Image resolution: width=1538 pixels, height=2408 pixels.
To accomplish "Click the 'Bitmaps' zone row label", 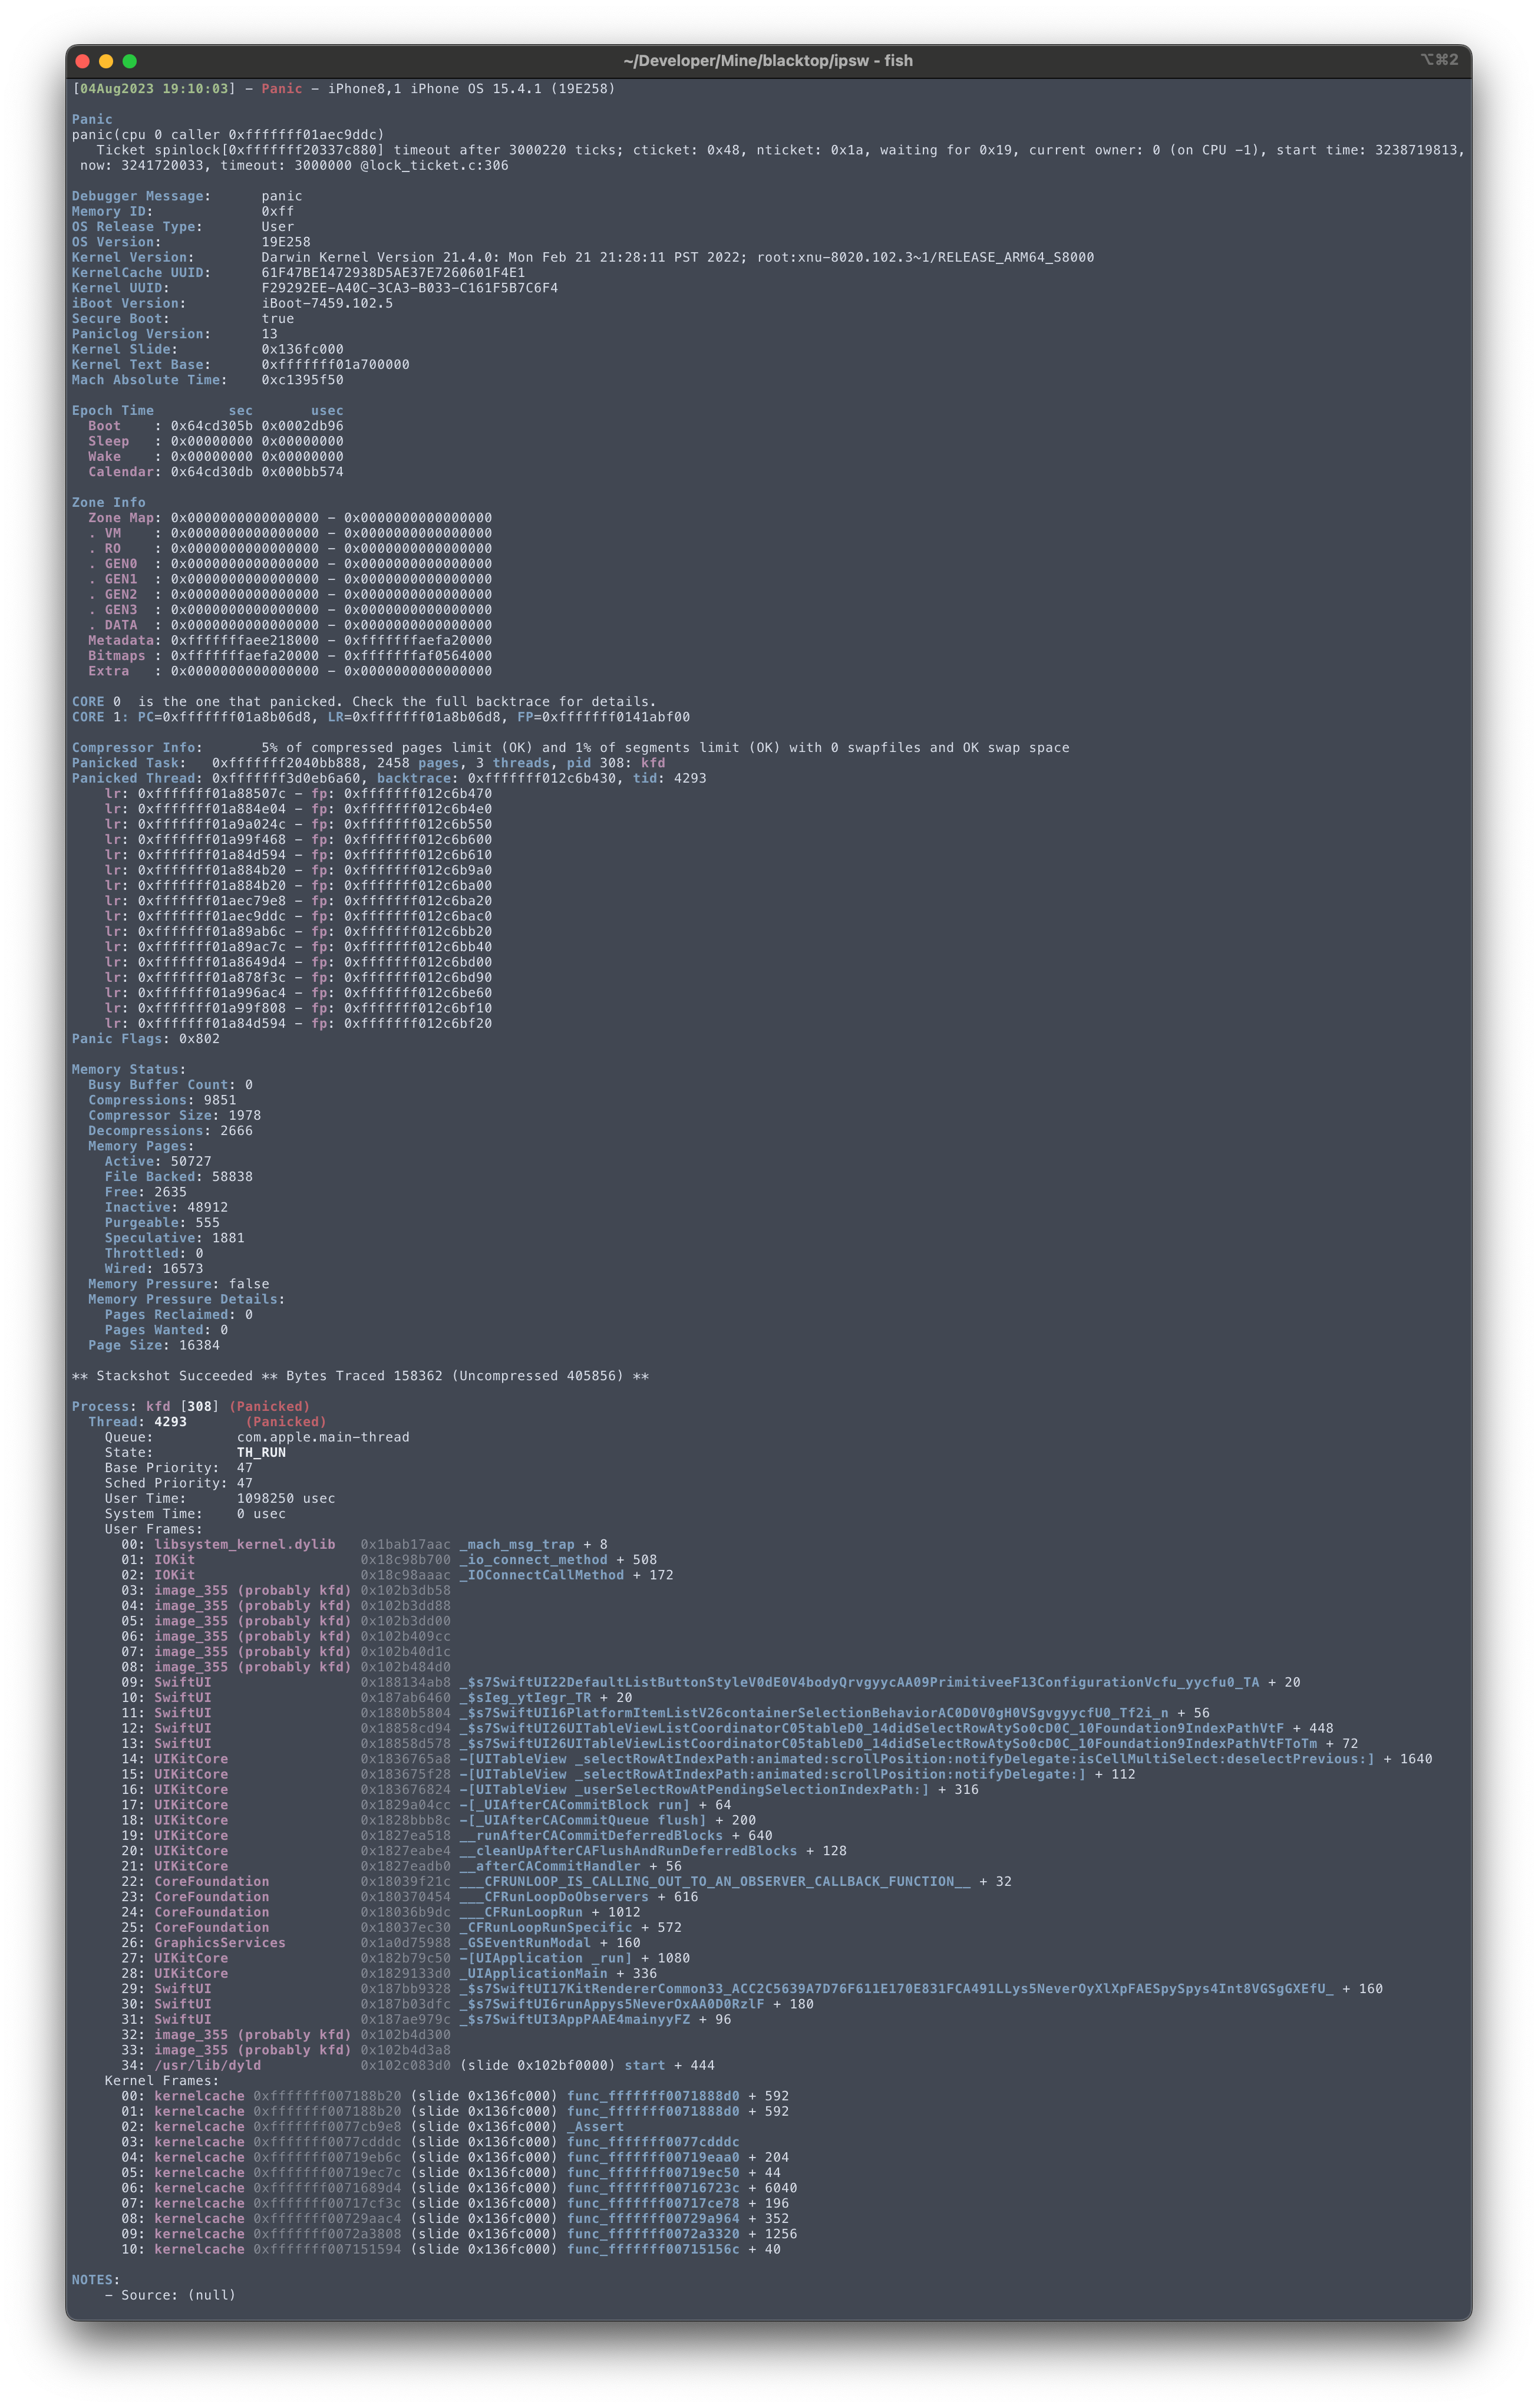I will click(x=117, y=656).
